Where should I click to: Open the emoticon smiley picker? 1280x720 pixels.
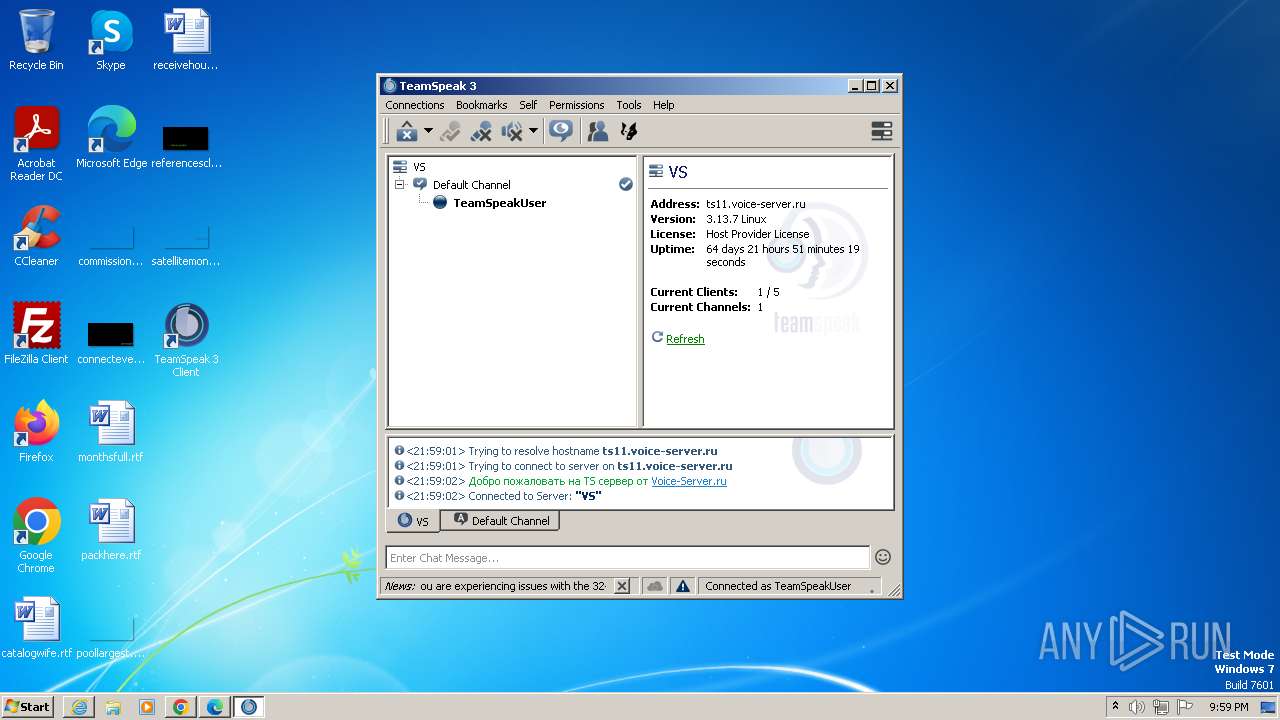(x=883, y=557)
